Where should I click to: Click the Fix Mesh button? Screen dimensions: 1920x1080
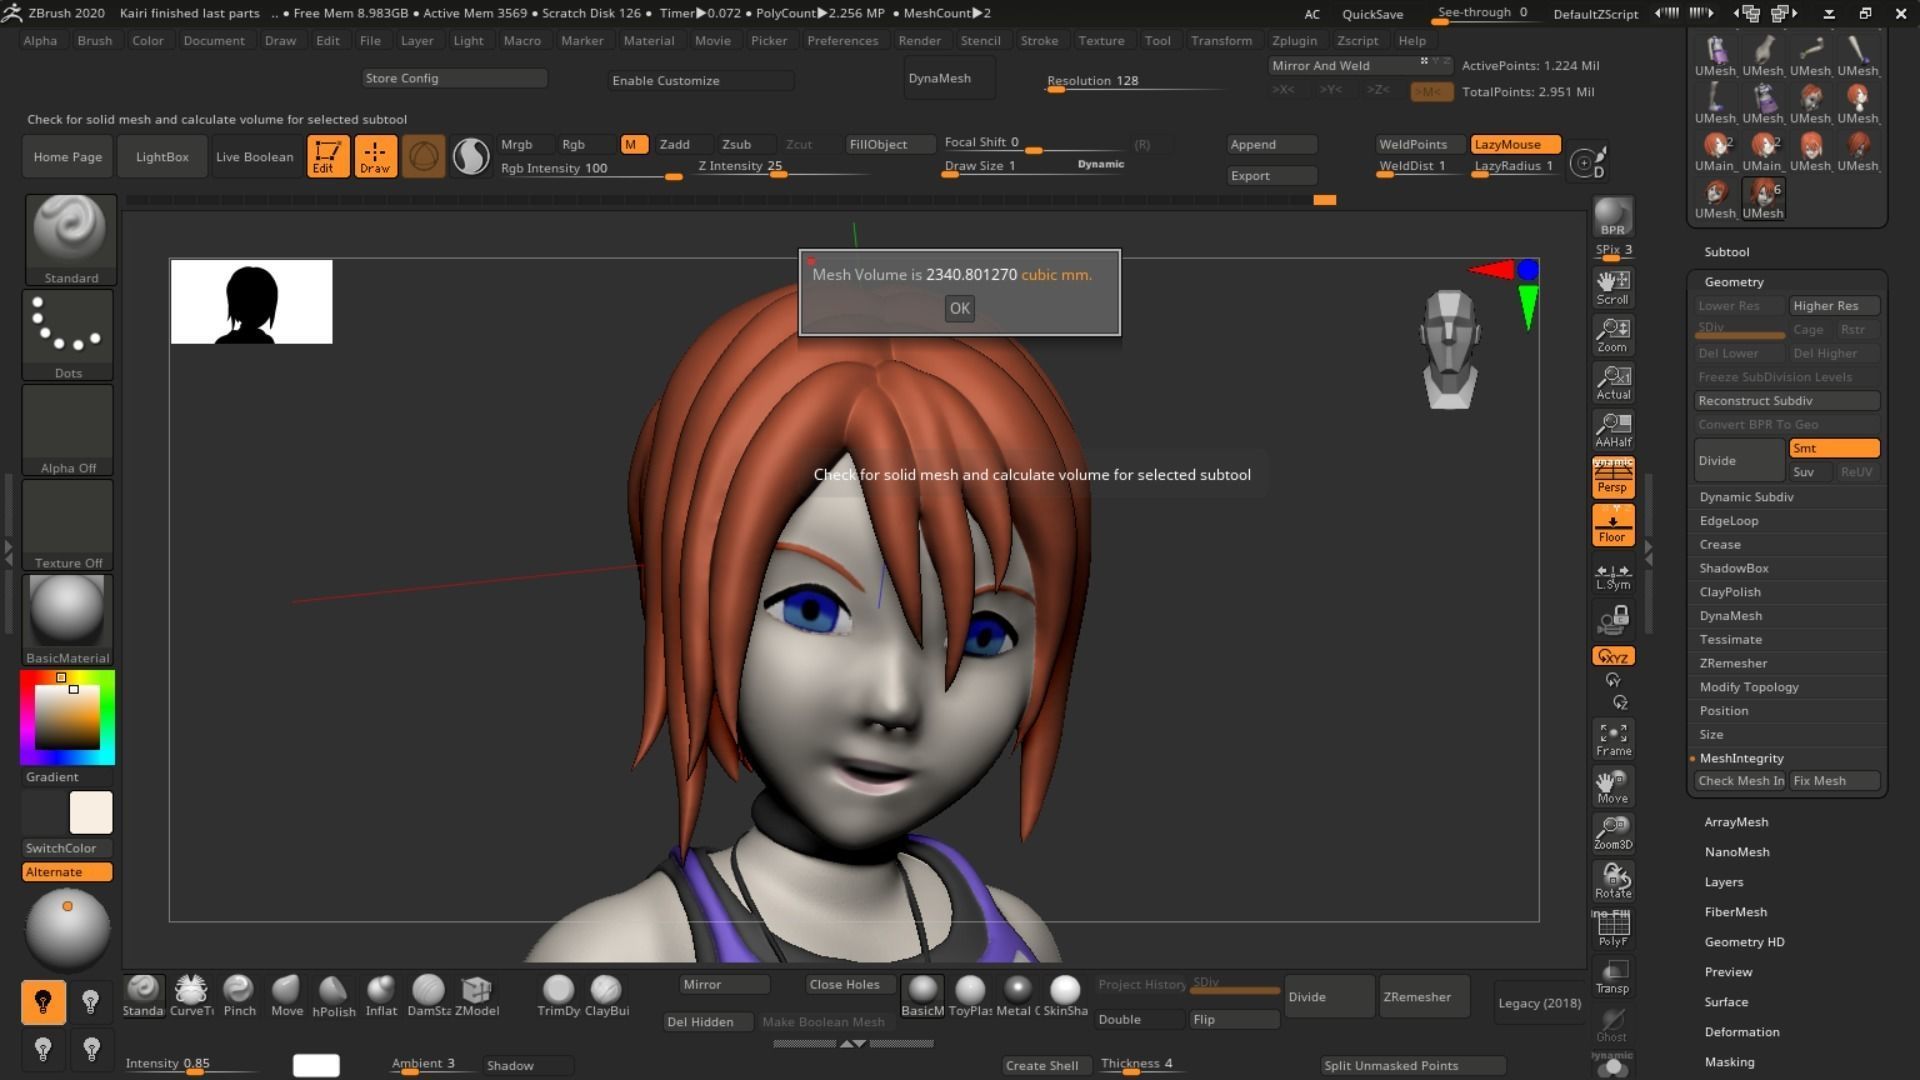1834,781
